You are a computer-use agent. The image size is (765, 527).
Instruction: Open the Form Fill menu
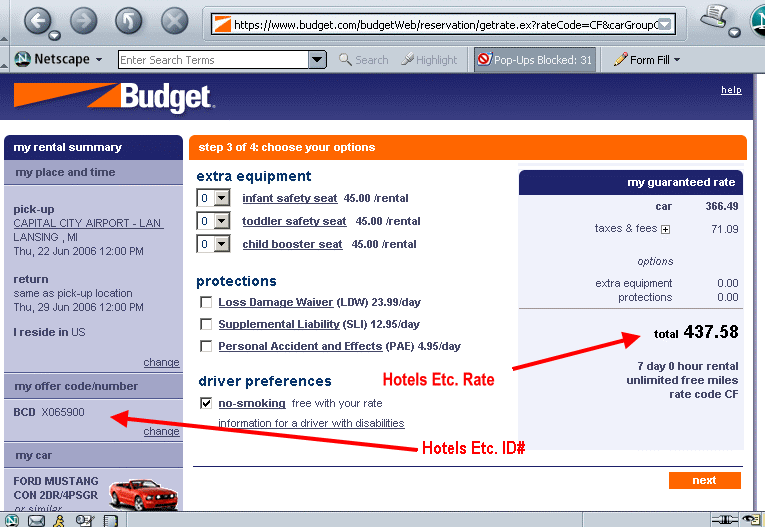pyautogui.click(x=647, y=60)
